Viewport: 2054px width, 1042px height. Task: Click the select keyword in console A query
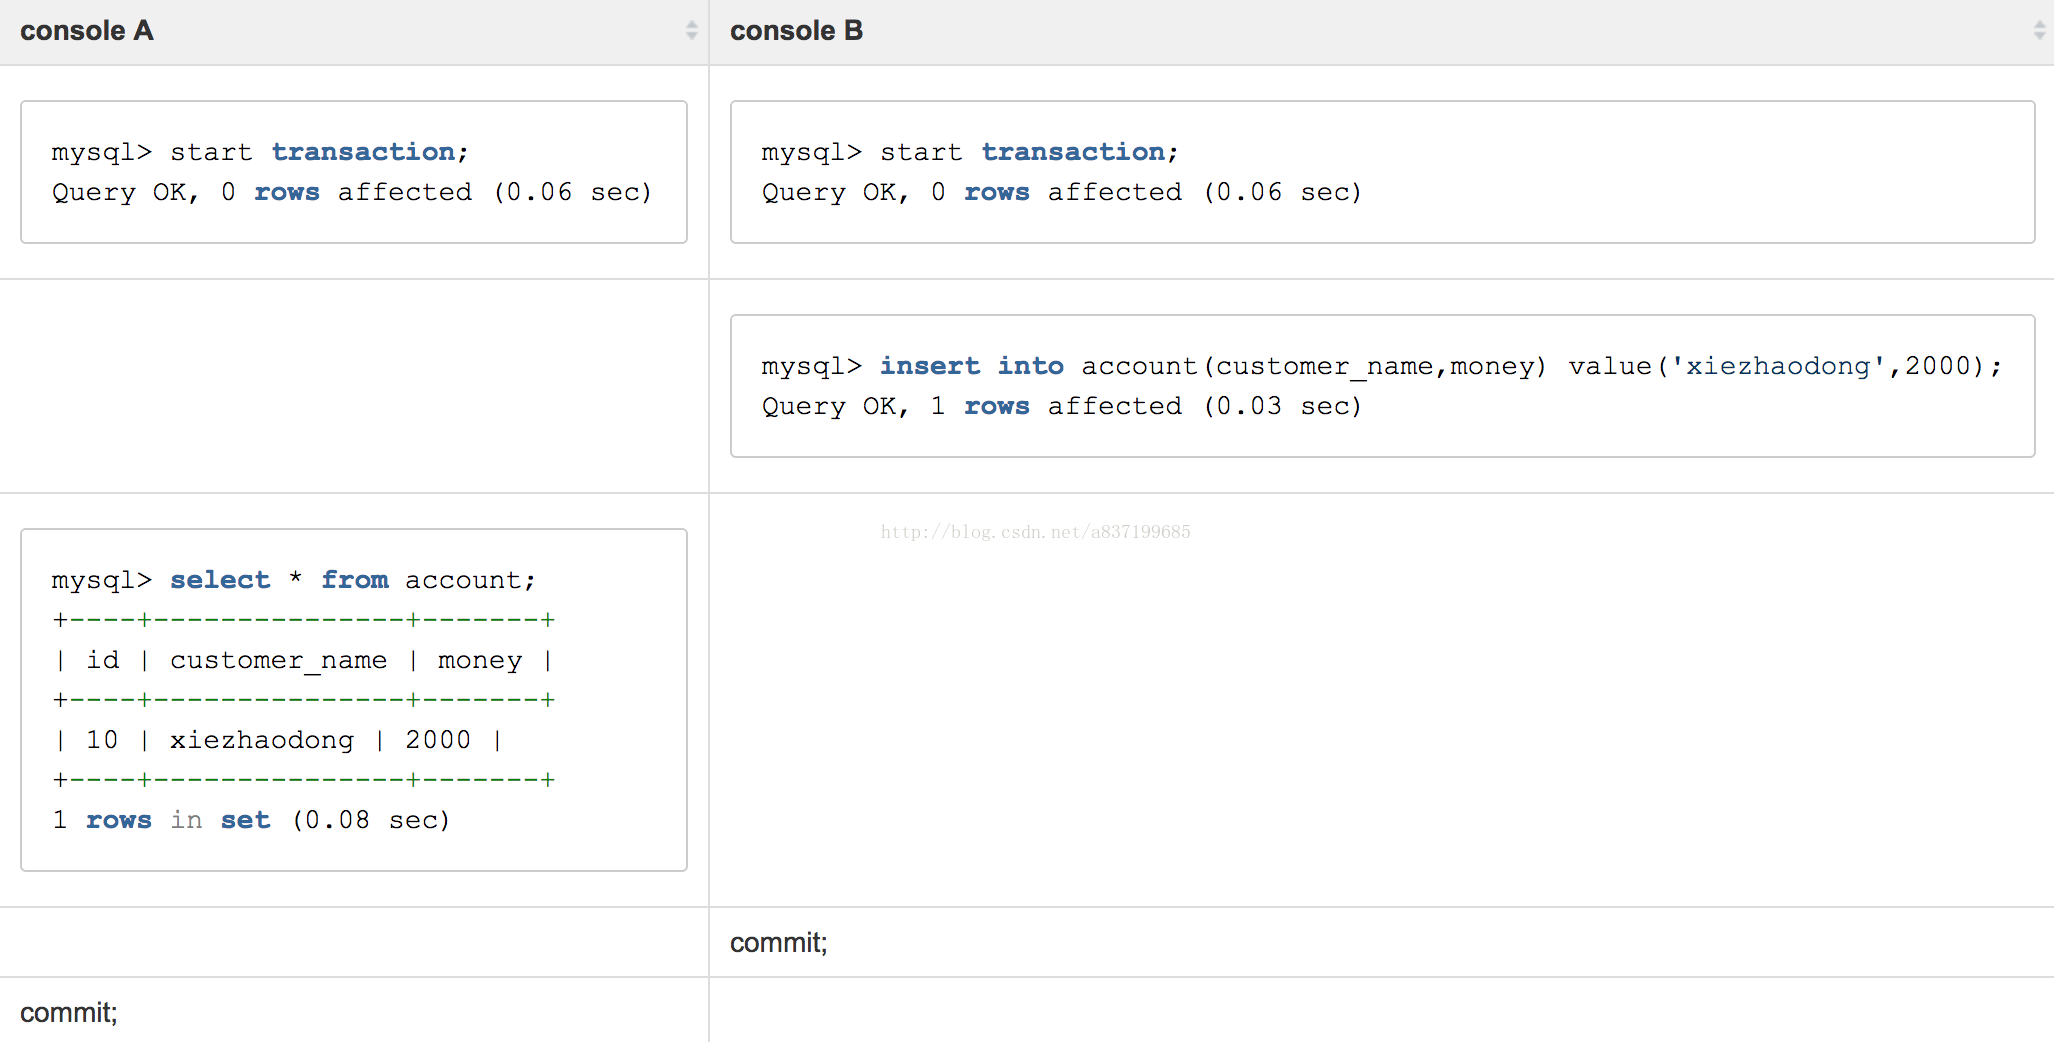click(220, 580)
